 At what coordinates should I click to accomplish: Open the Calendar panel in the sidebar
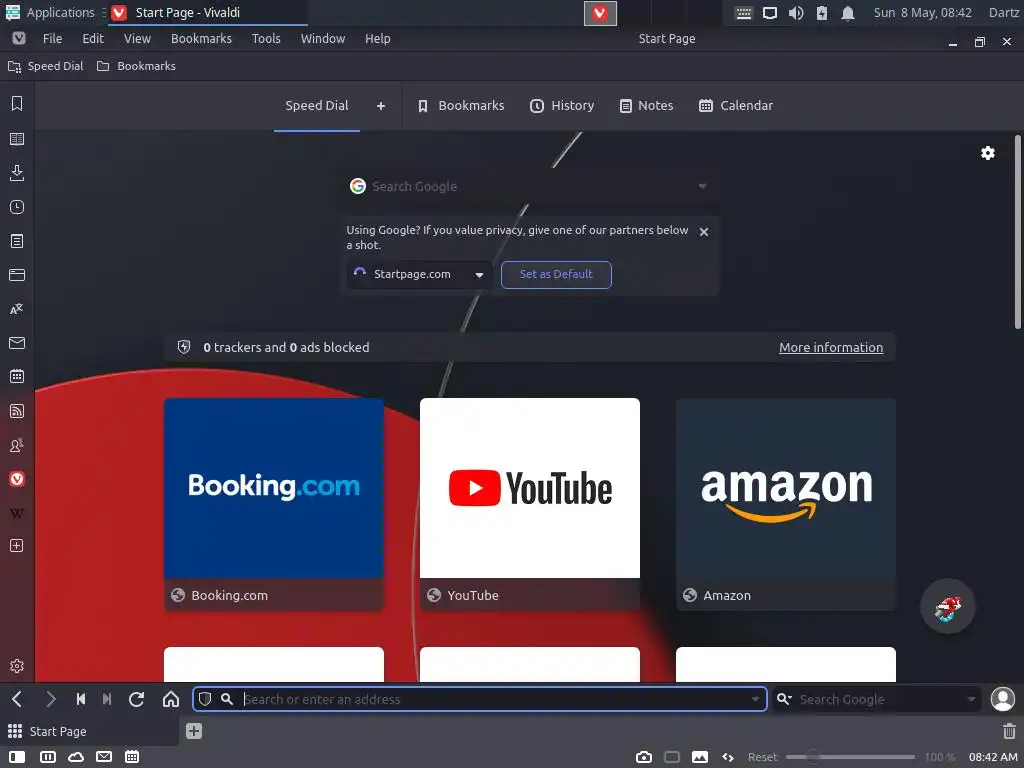pyautogui.click(x=17, y=377)
